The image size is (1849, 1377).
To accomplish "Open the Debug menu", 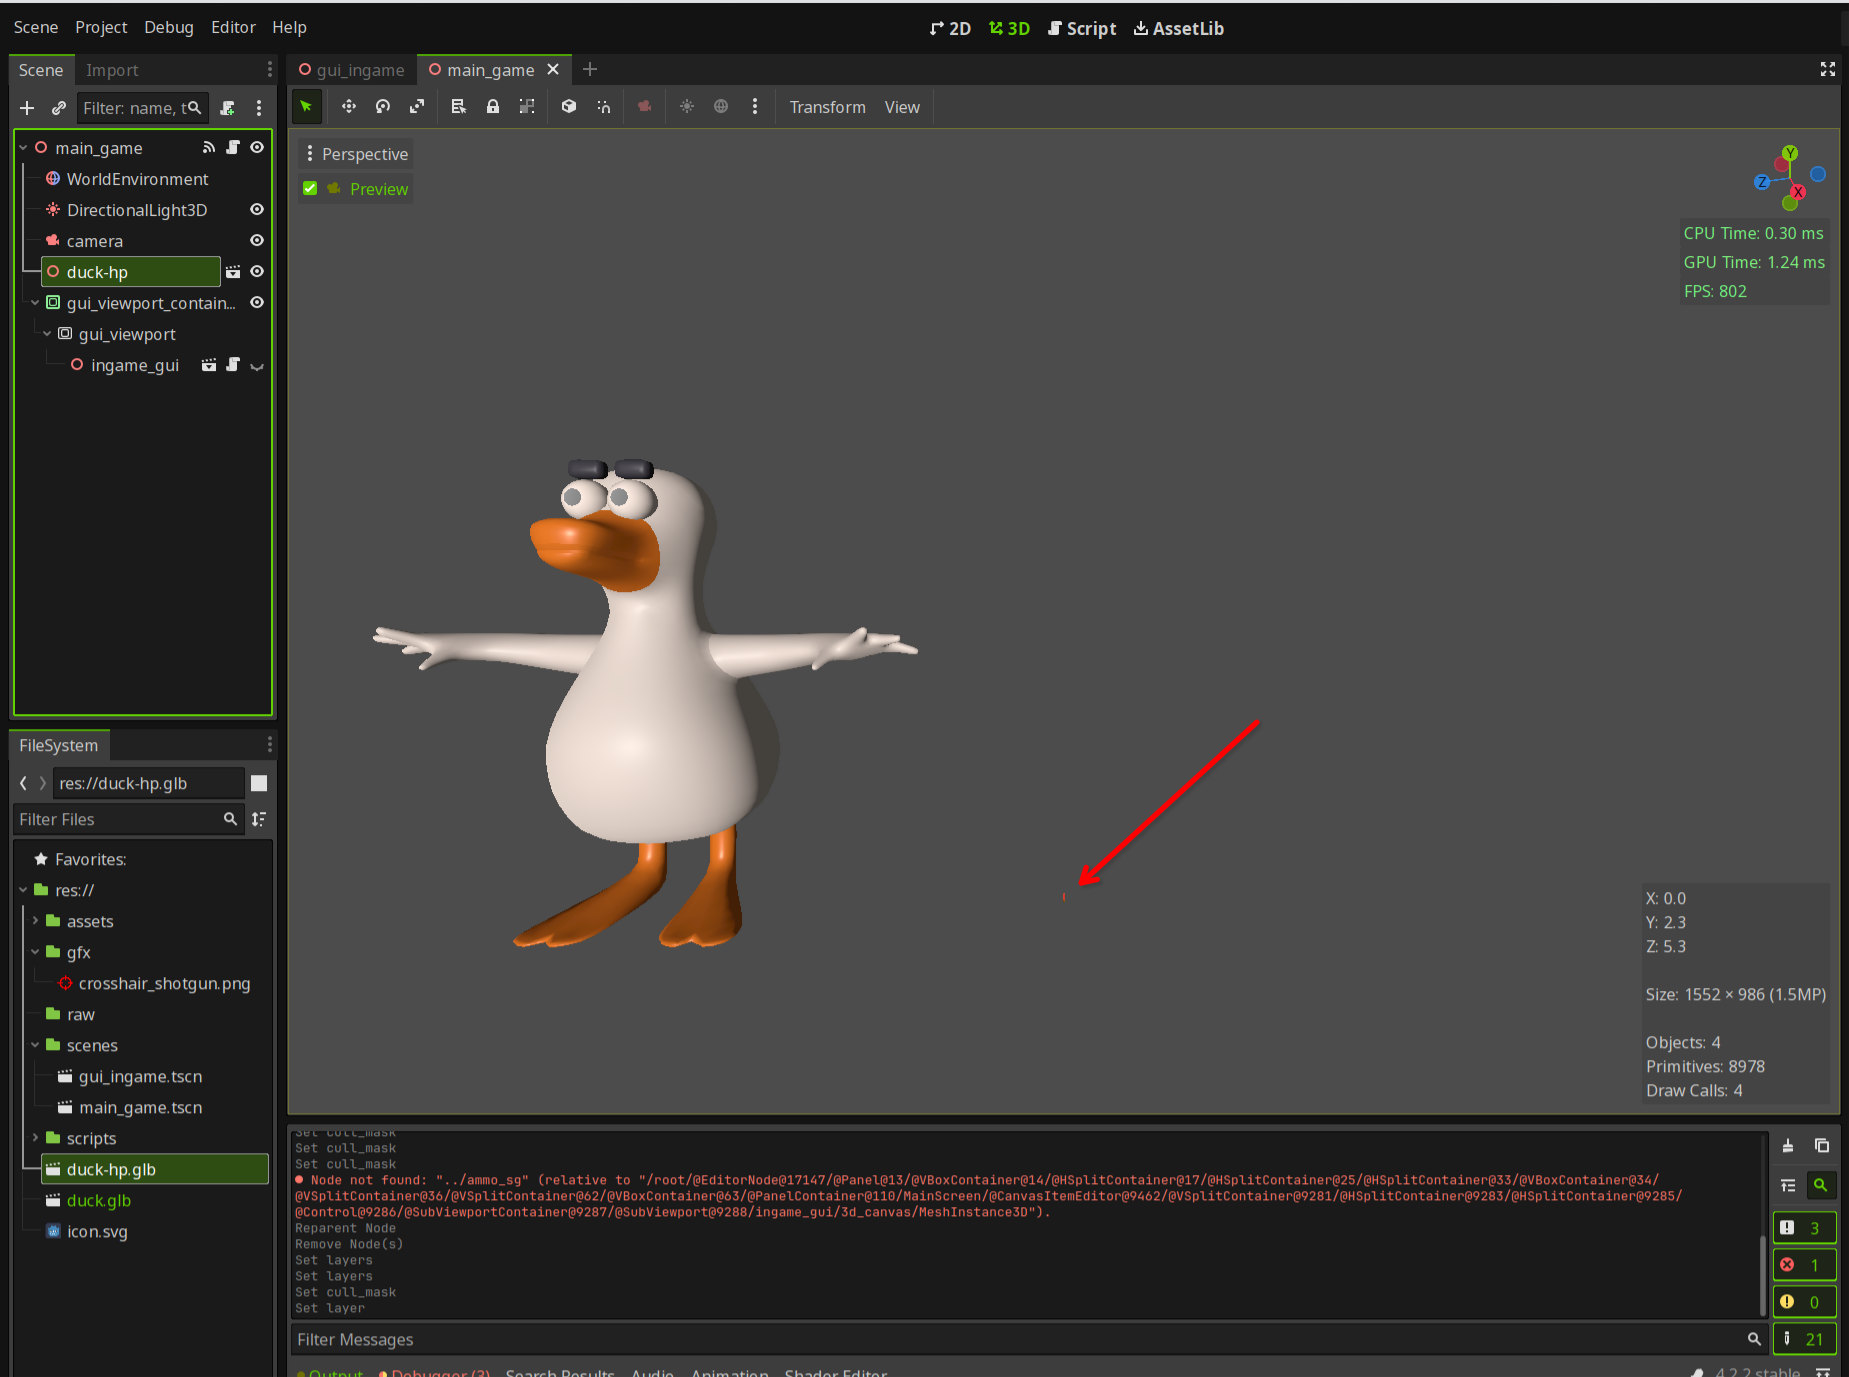I will coord(168,28).
